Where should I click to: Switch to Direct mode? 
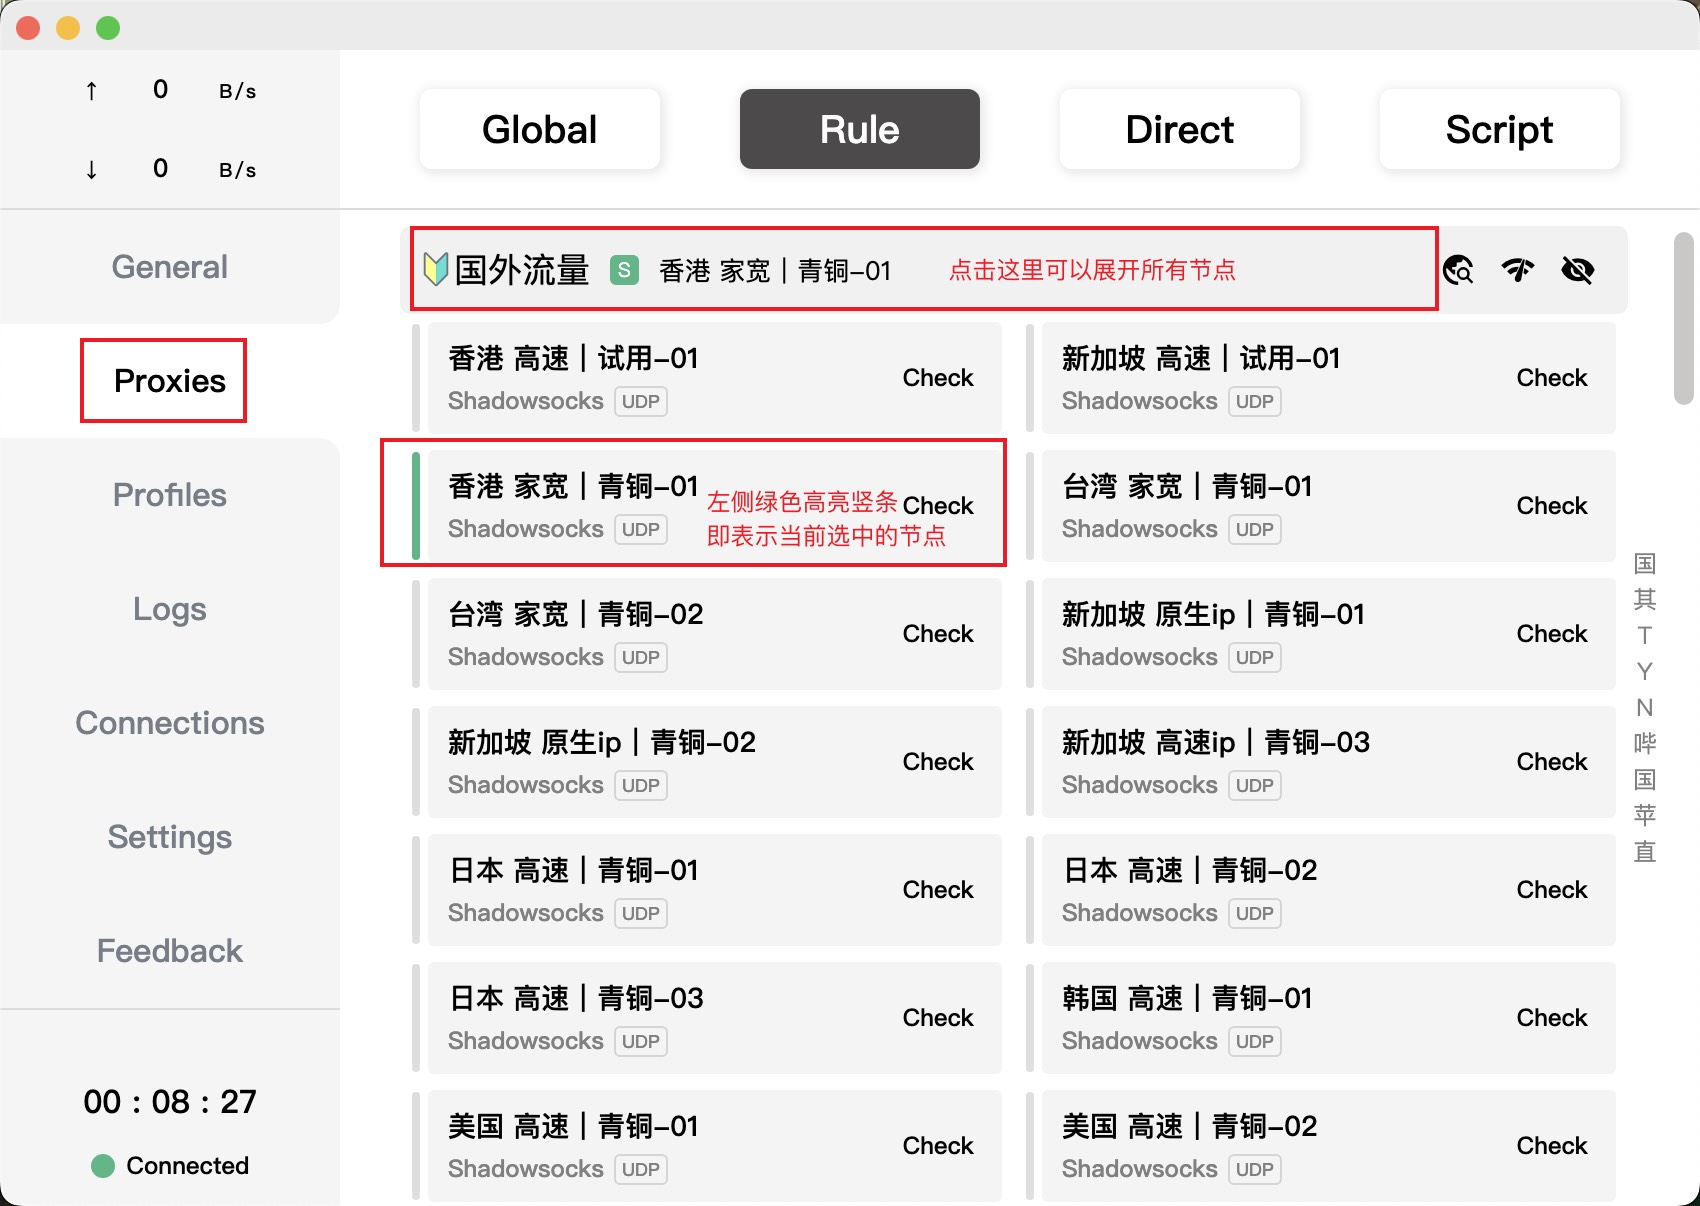point(1180,129)
